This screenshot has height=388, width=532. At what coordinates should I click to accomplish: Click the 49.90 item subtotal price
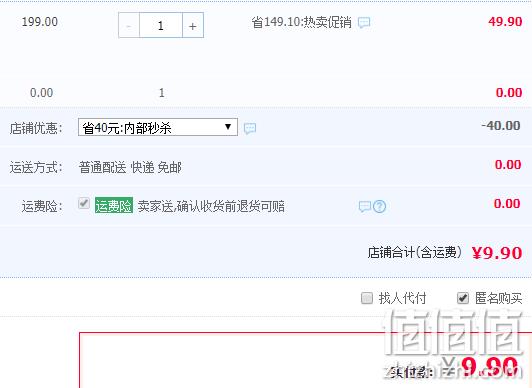click(x=505, y=22)
